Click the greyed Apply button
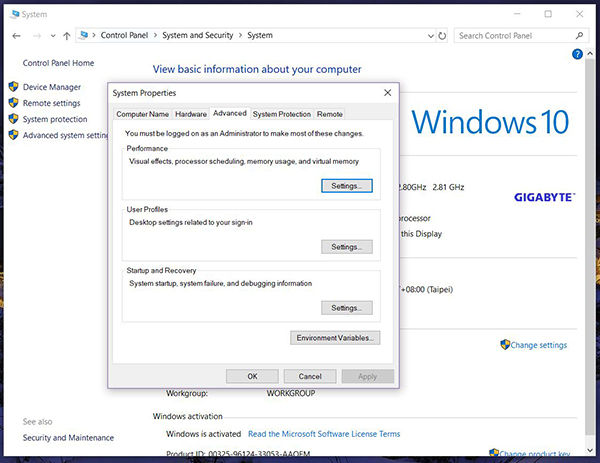 pyautogui.click(x=368, y=376)
